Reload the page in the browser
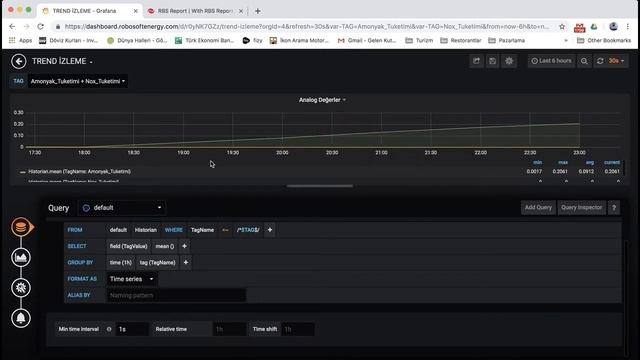Image resolution: width=640 pixels, height=360 pixels. pos(40,26)
